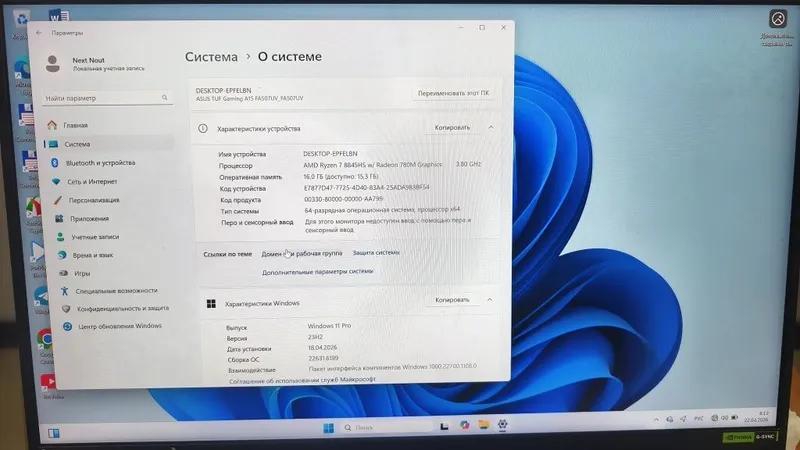Show hidden tray icons chevron

point(656,420)
